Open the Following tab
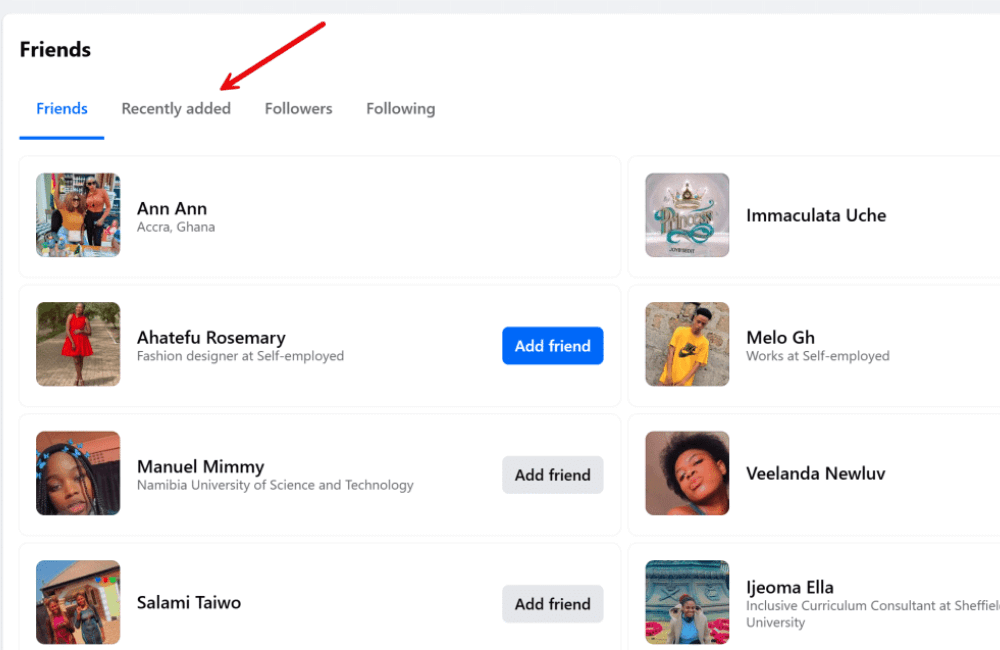 click(400, 109)
